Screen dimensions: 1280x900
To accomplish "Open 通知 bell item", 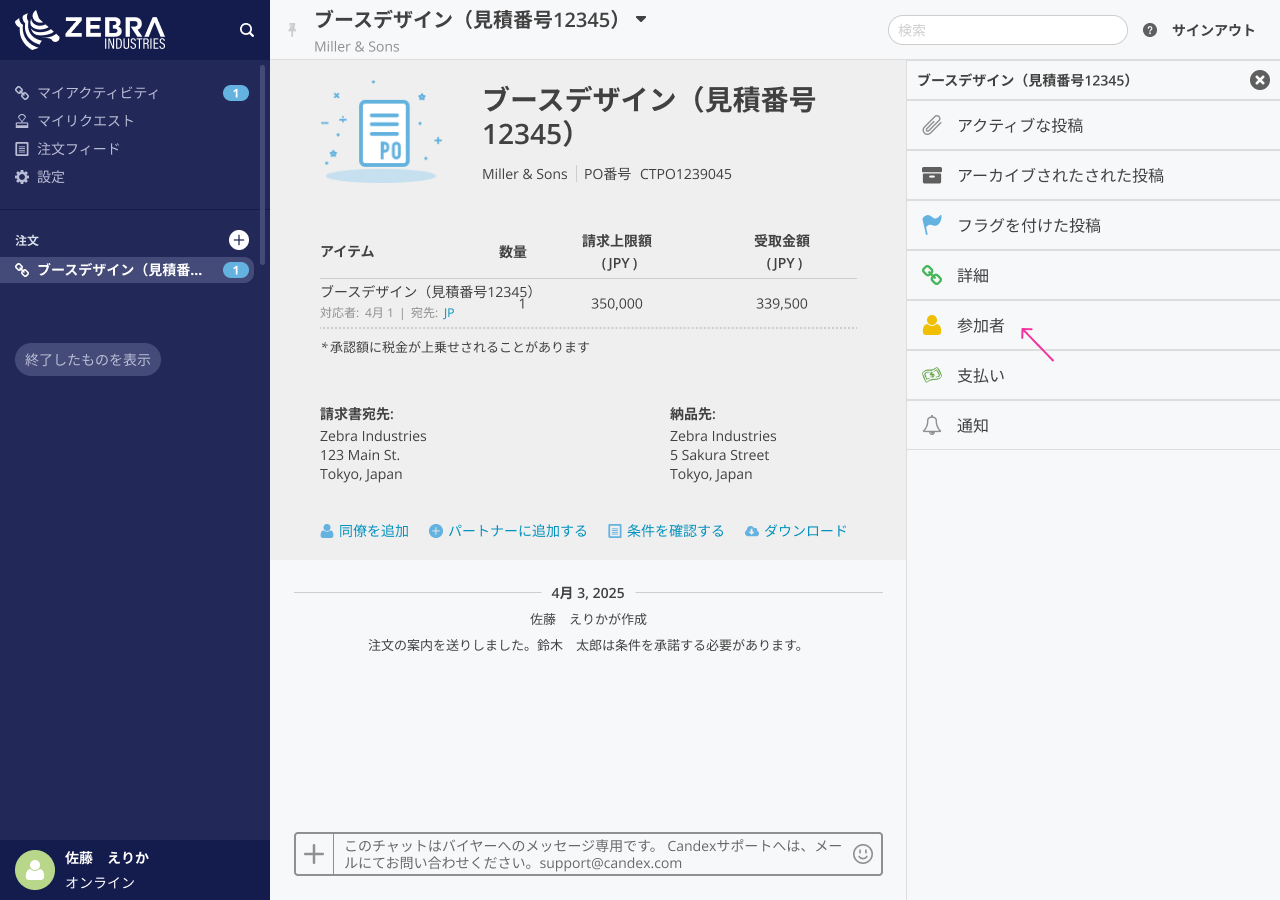I will click(x=972, y=426).
